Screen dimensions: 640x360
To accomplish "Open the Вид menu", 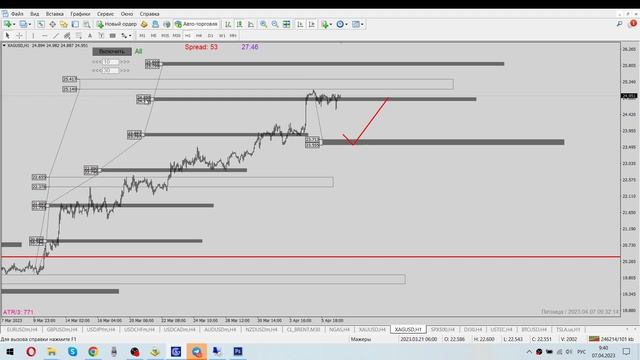I will 35,14.
